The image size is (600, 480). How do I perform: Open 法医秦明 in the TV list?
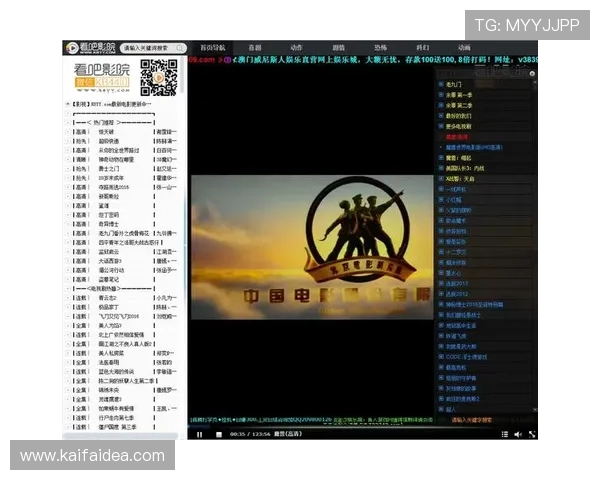coord(109,362)
